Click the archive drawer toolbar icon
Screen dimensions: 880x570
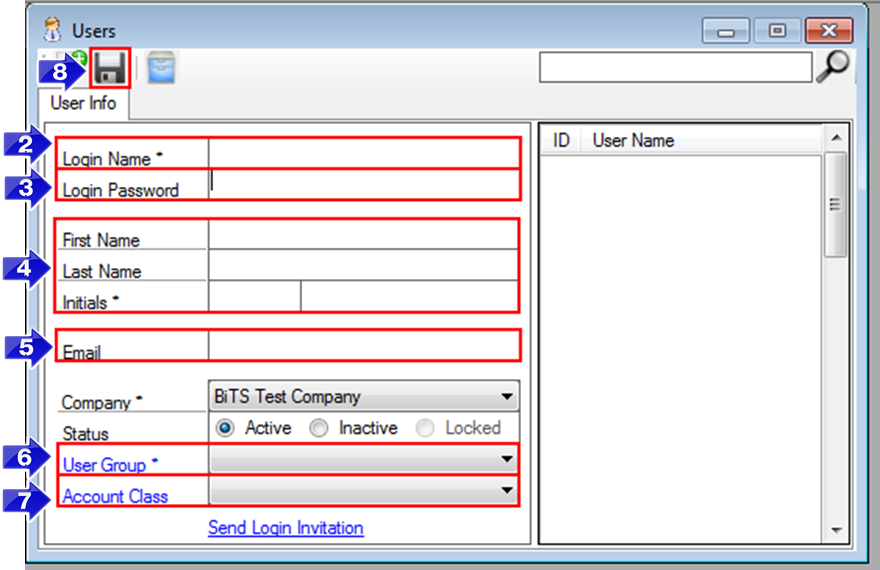point(161,68)
